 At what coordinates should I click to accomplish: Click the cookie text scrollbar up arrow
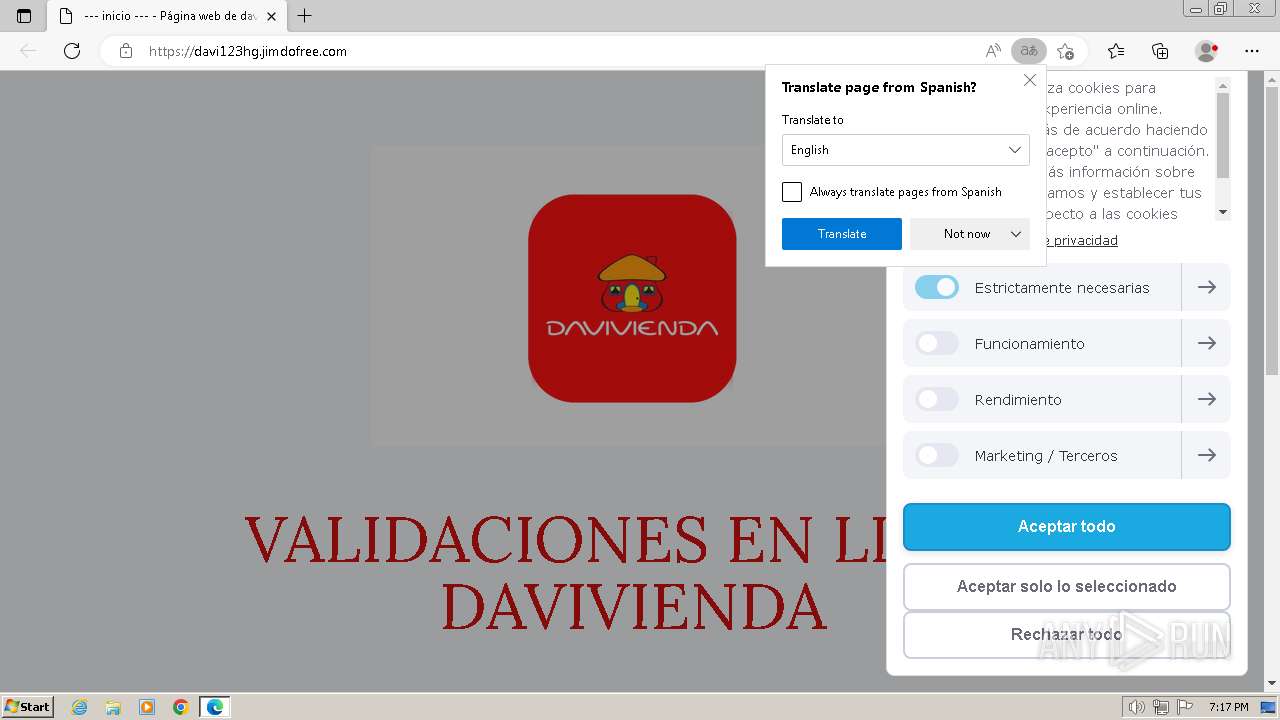click(1223, 86)
